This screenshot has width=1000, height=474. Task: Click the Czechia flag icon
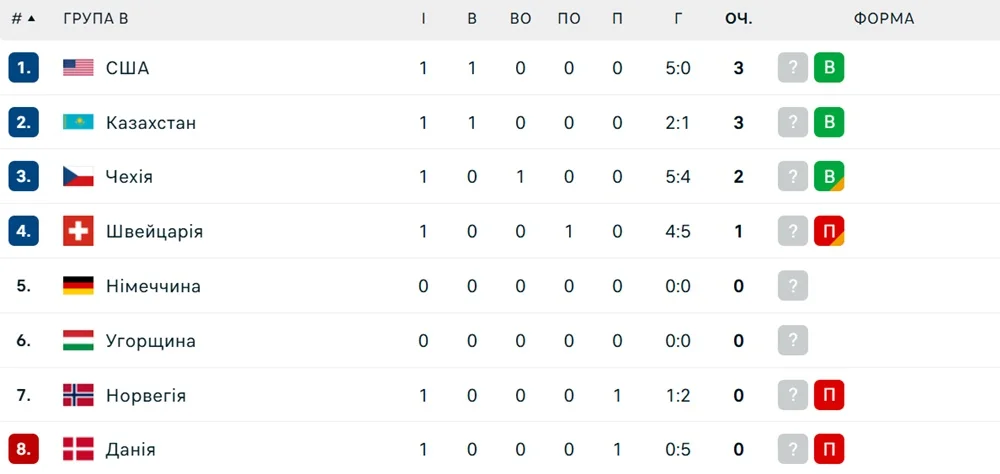tap(78, 177)
